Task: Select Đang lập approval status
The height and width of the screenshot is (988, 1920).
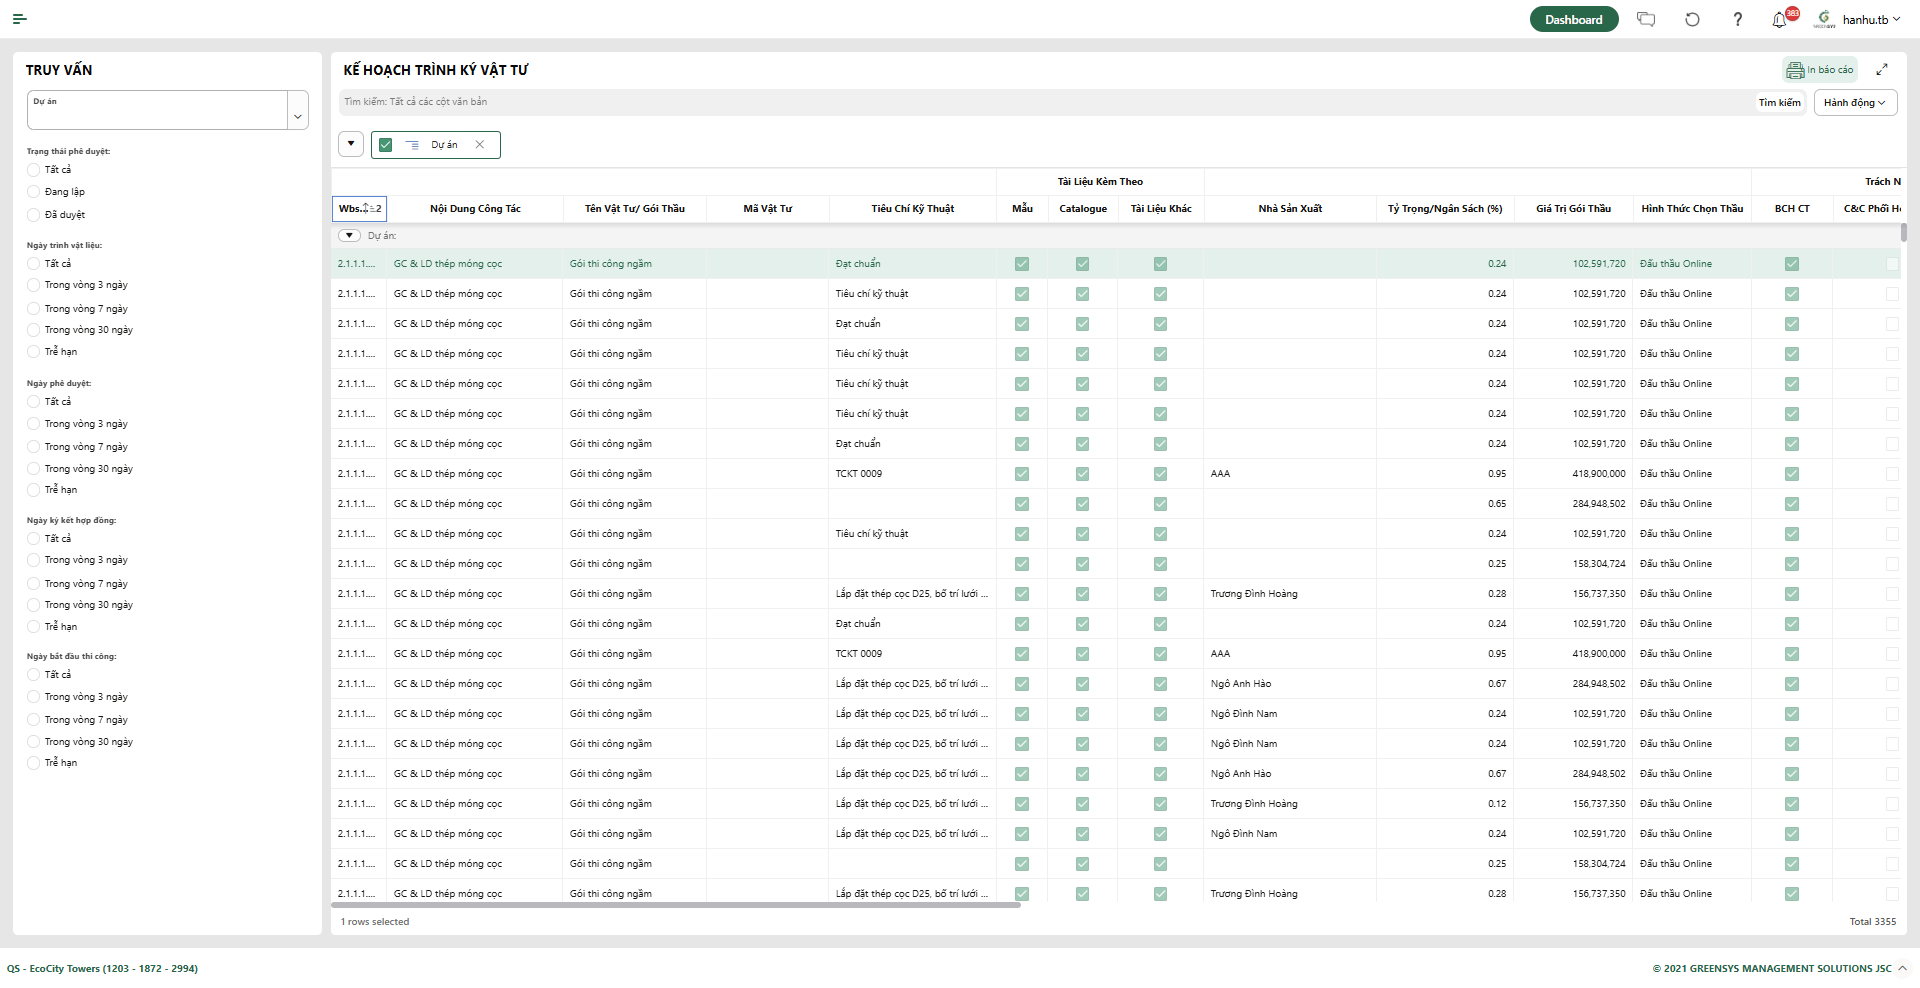Action: point(34,192)
